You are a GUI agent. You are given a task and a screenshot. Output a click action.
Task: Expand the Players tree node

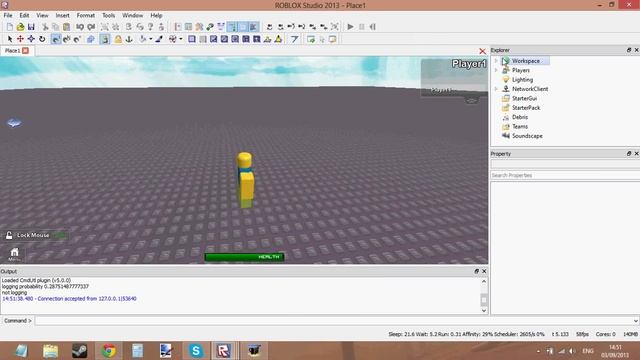point(496,70)
